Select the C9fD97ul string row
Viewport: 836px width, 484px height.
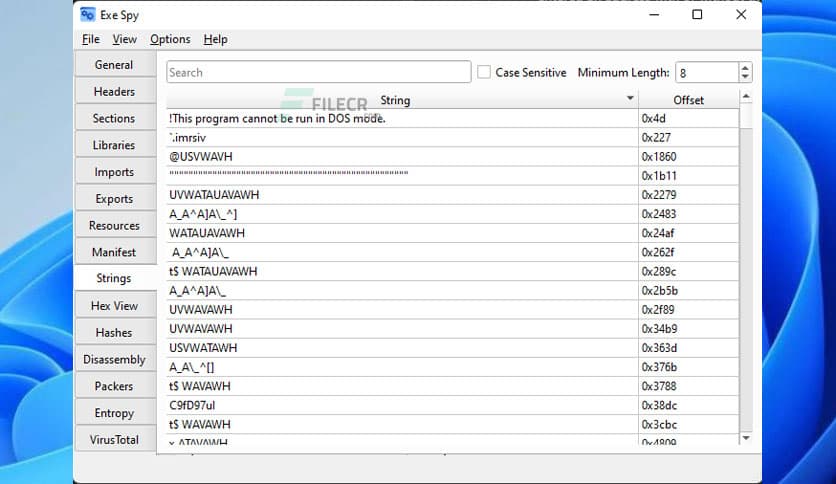[x=400, y=405]
